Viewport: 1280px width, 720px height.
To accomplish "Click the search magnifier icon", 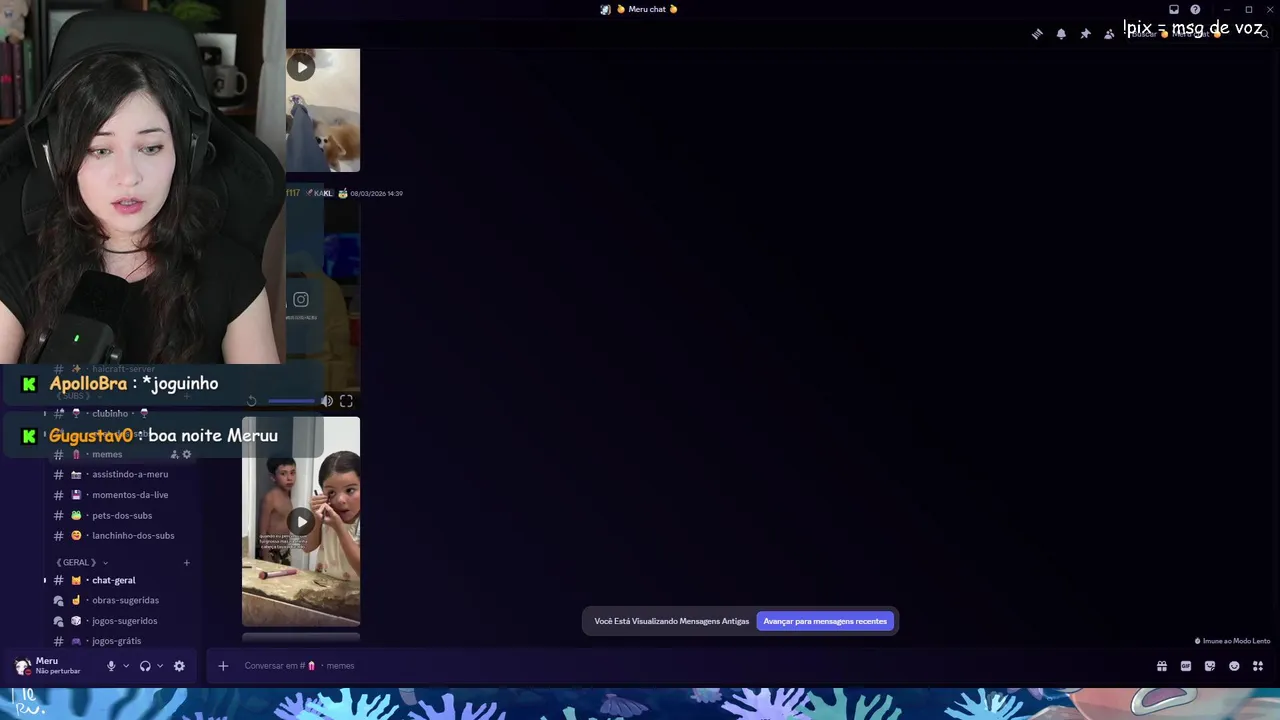I will tap(1264, 34).
